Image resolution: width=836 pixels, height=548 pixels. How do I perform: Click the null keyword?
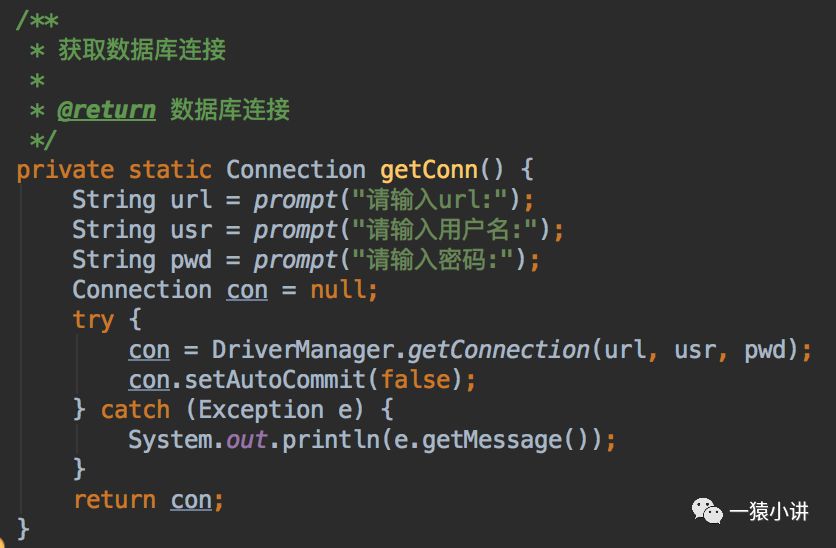(337, 290)
